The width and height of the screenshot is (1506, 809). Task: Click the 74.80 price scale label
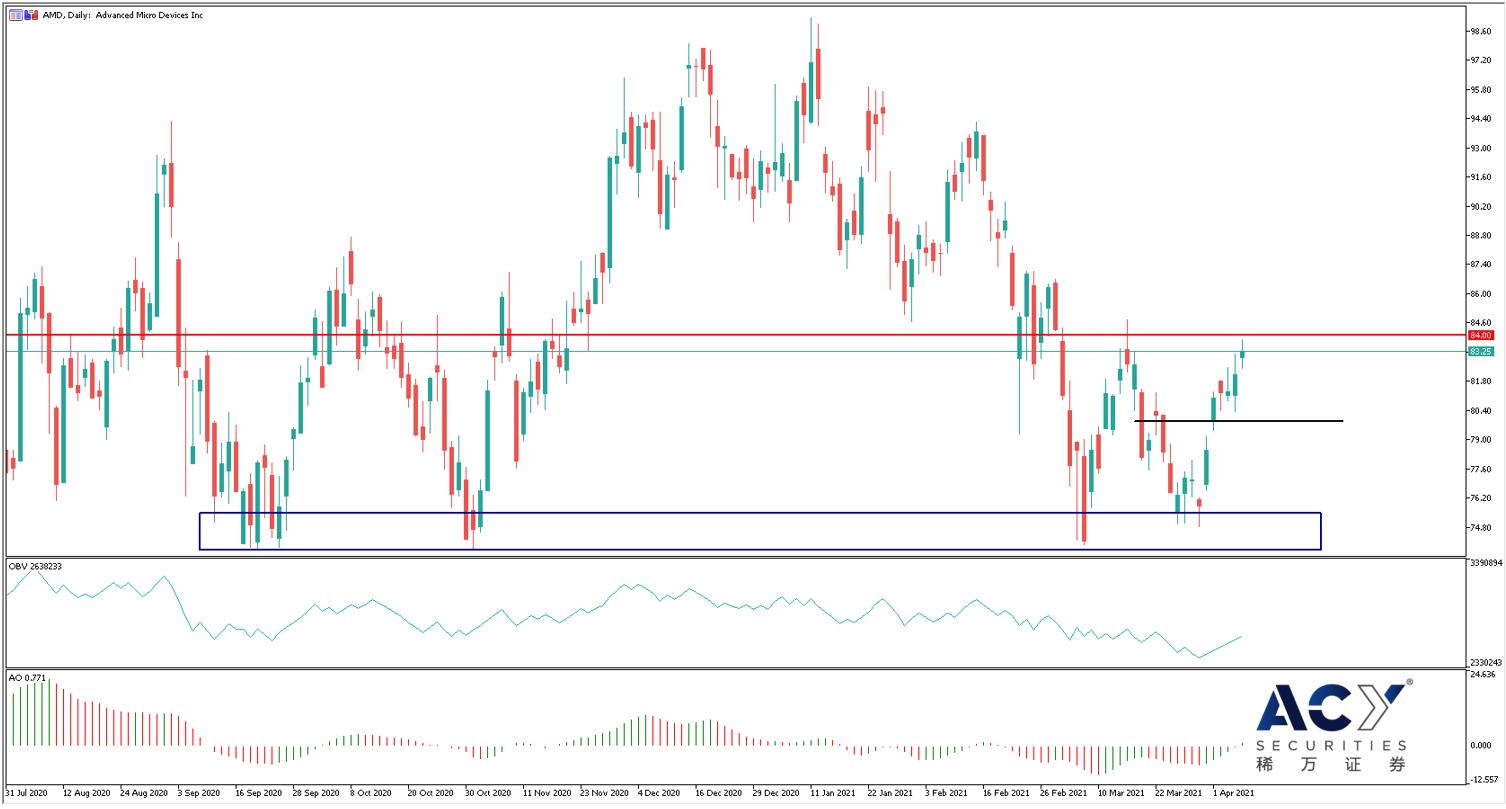click(1480, 528)
